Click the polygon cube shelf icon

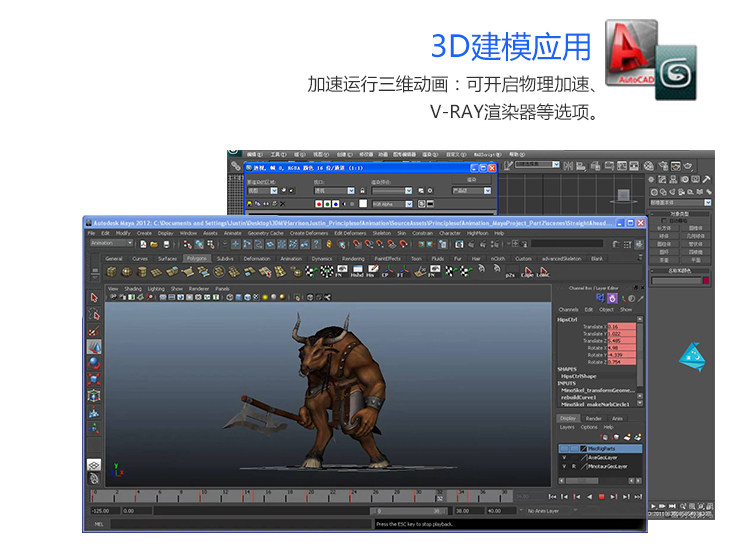pos(111,272)
